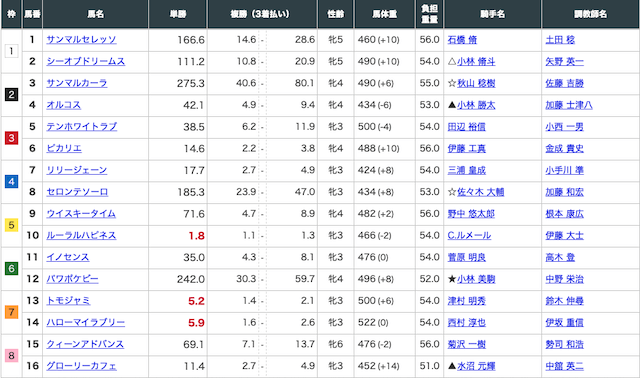This screenshot has width=640, height=378.
Task: Open horse サンマルセレッソ link
Action: (81, 40)
